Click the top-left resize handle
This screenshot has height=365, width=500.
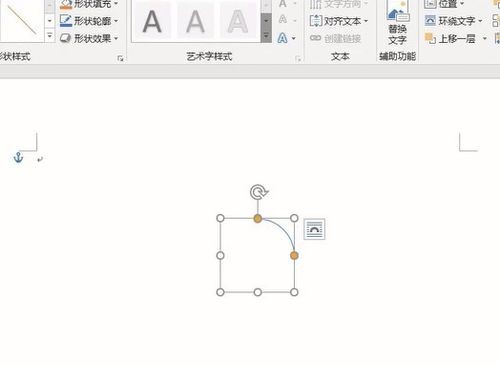click(220, 218)
